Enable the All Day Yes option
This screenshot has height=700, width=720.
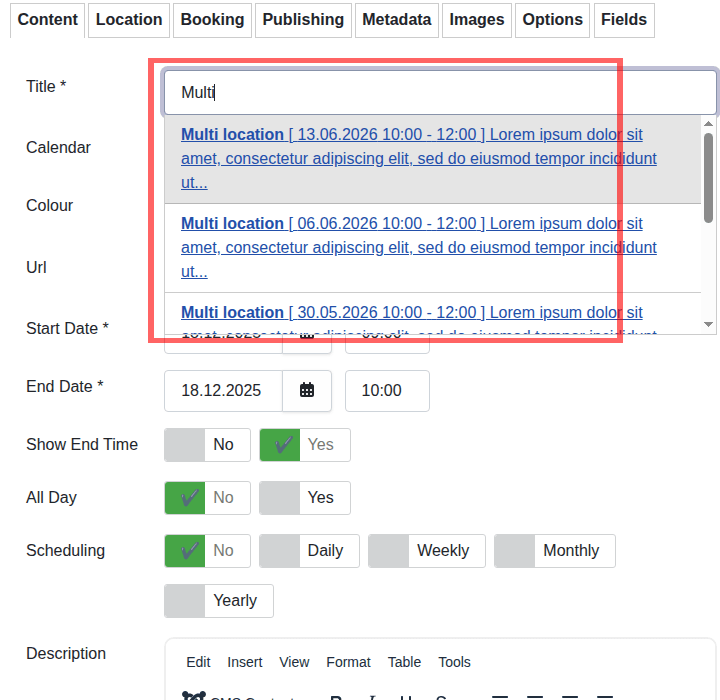coord(304,498)
